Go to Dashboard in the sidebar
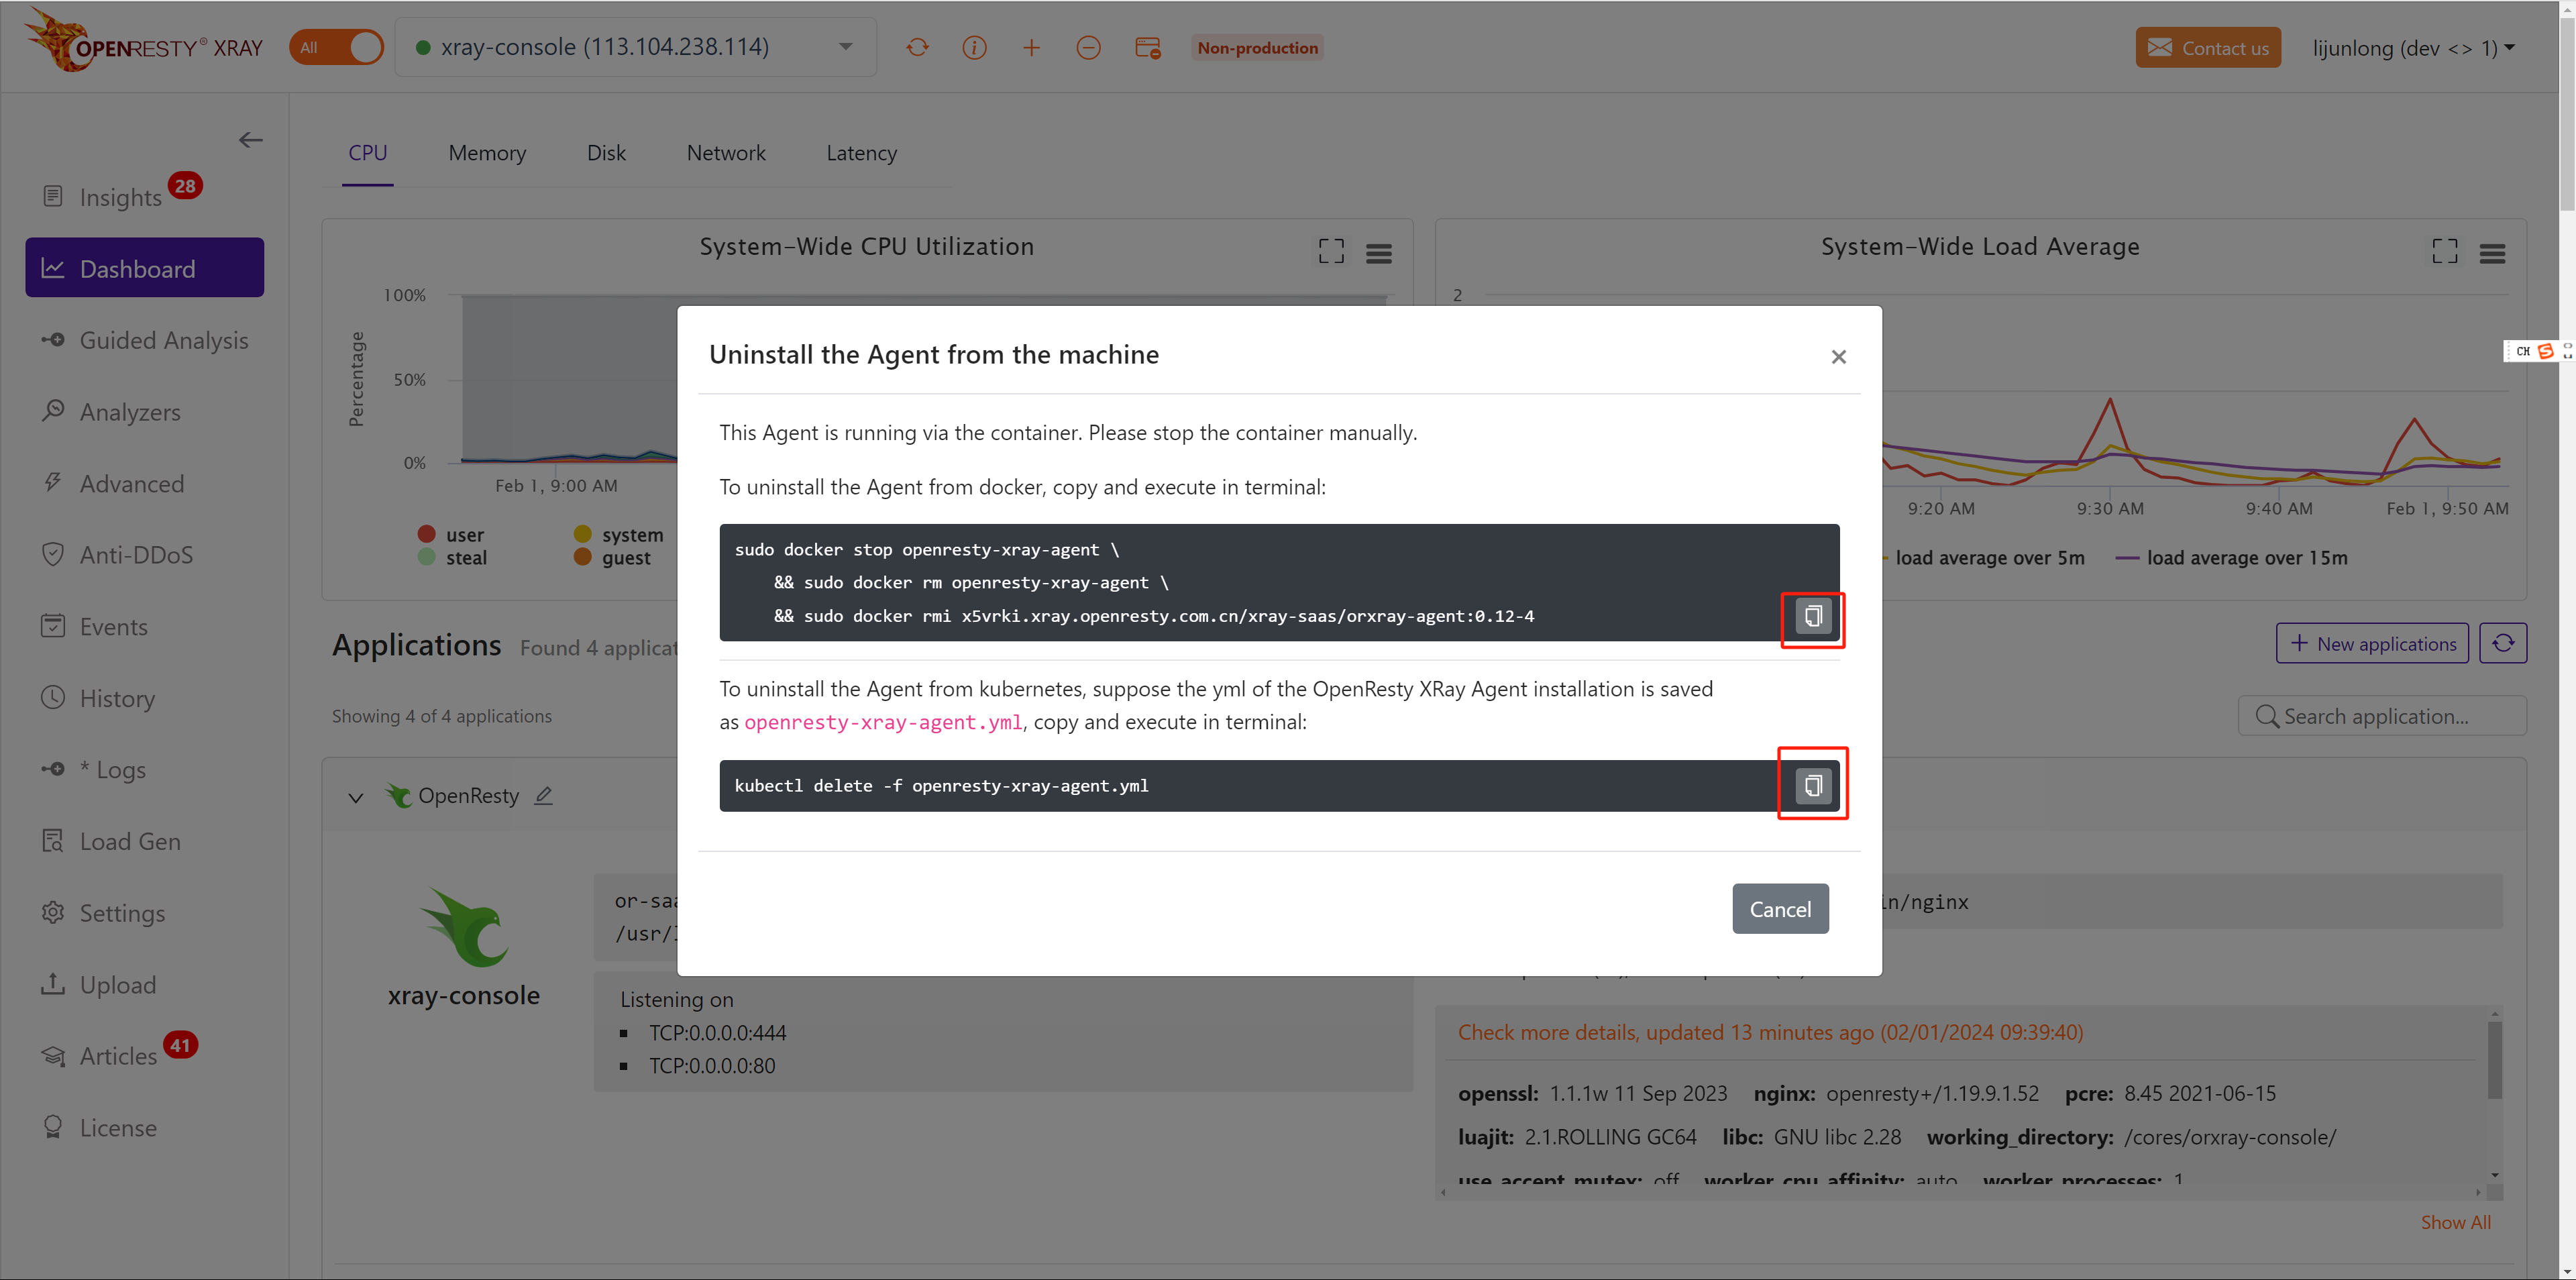 (x=145, y=268)
